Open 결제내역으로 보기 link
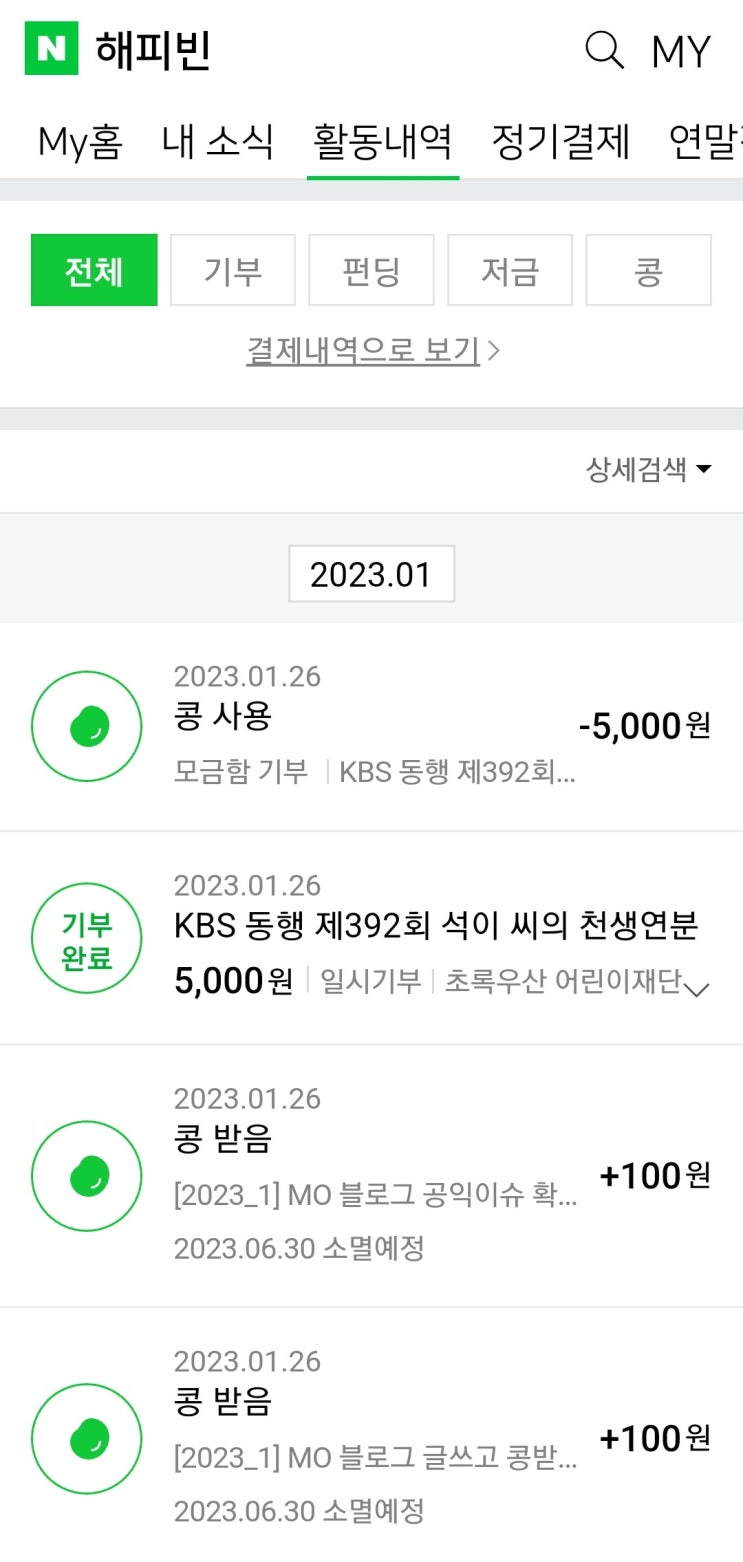The width and height of the screenshot is (743, 1562). point(372,351)
